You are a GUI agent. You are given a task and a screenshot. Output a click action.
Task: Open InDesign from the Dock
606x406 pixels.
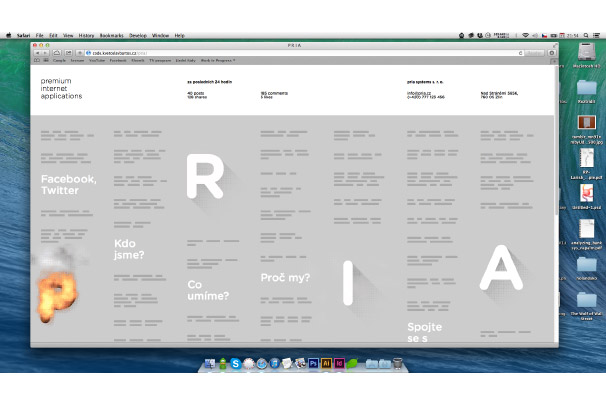(x=340, y=364)
